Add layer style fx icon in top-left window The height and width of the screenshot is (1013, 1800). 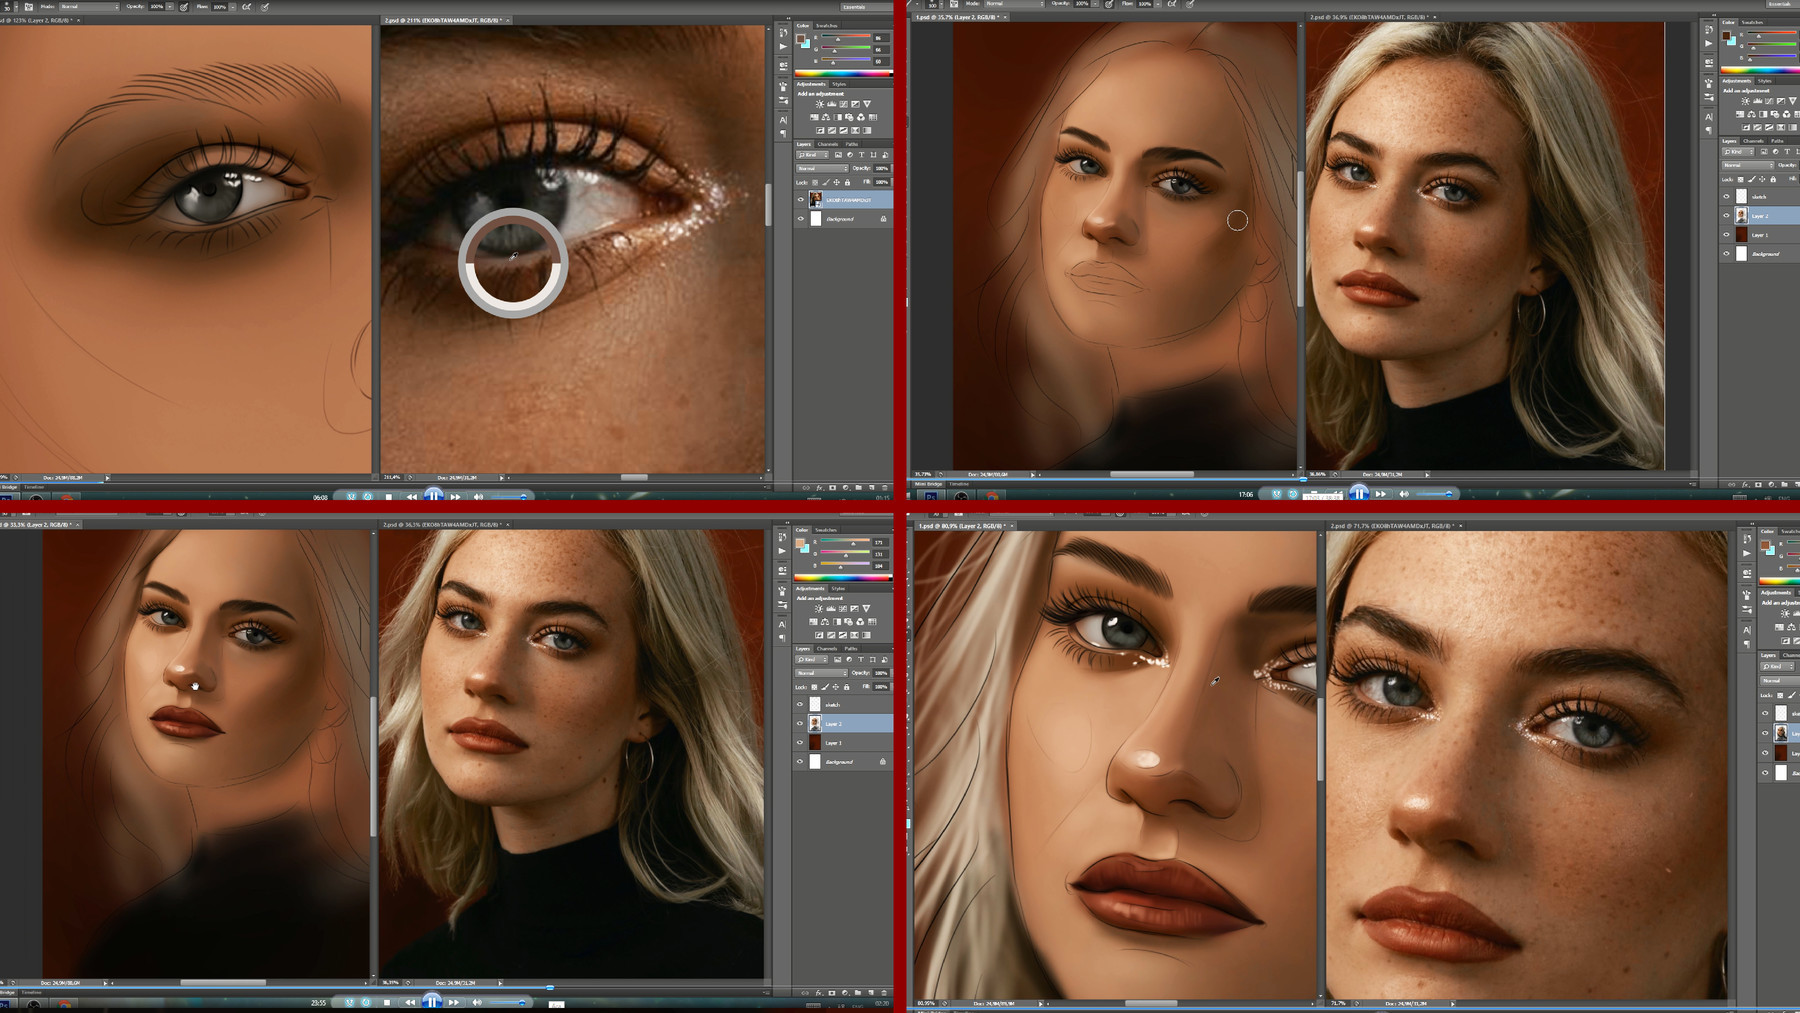pos(819,488)
